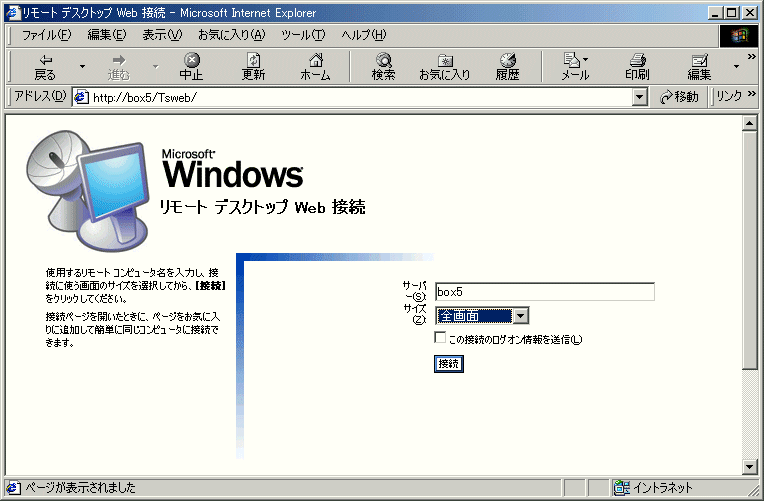Image resolution: width=764 pixels, height=501 pixels.
Task: Click the page icon in address bar
Action: click(x=81, y=97)
